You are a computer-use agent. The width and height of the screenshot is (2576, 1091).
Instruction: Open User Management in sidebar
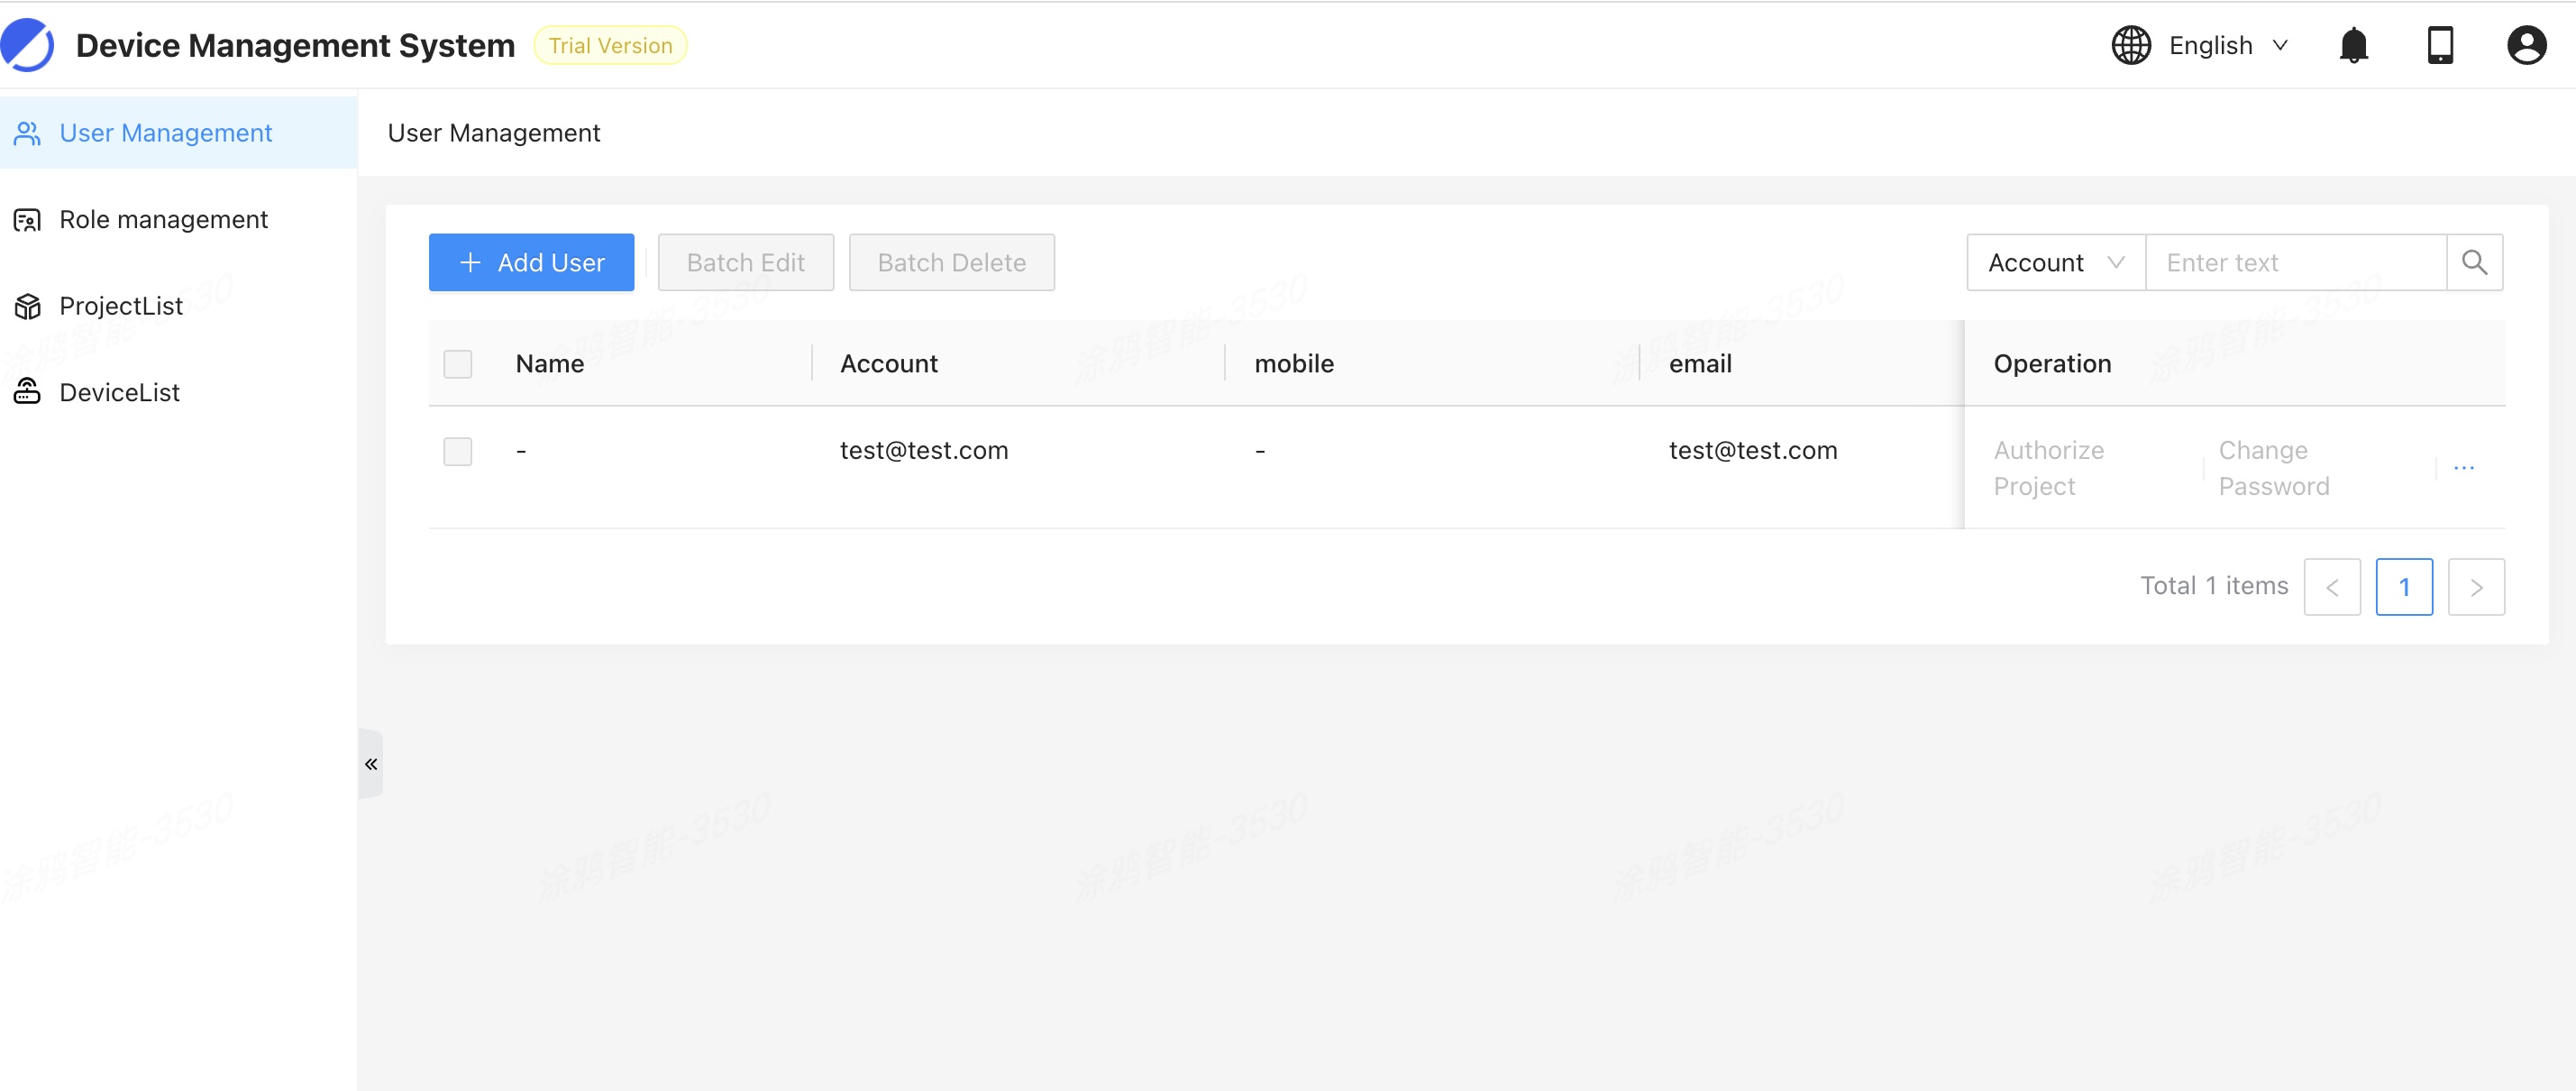click(x=178, y=133)
